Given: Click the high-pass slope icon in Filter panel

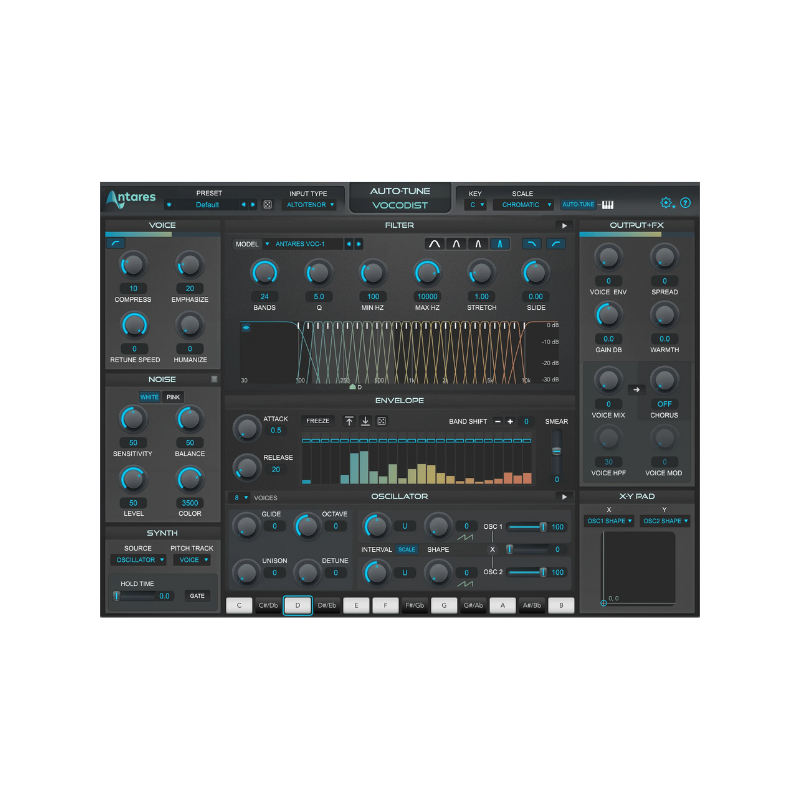Looking at the screenshot, I should pos(556,243).
